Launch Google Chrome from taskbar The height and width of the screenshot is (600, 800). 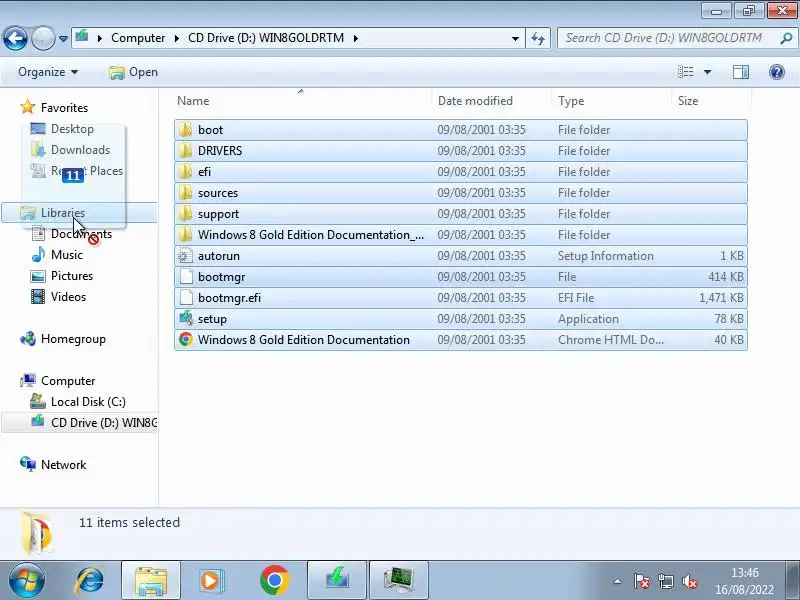[x=274, y=580]
